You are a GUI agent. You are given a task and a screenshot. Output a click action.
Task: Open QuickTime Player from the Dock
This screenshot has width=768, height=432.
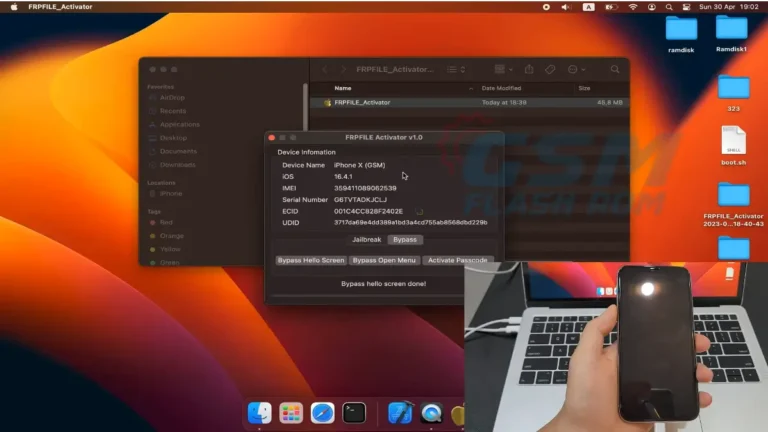point(432,412)
